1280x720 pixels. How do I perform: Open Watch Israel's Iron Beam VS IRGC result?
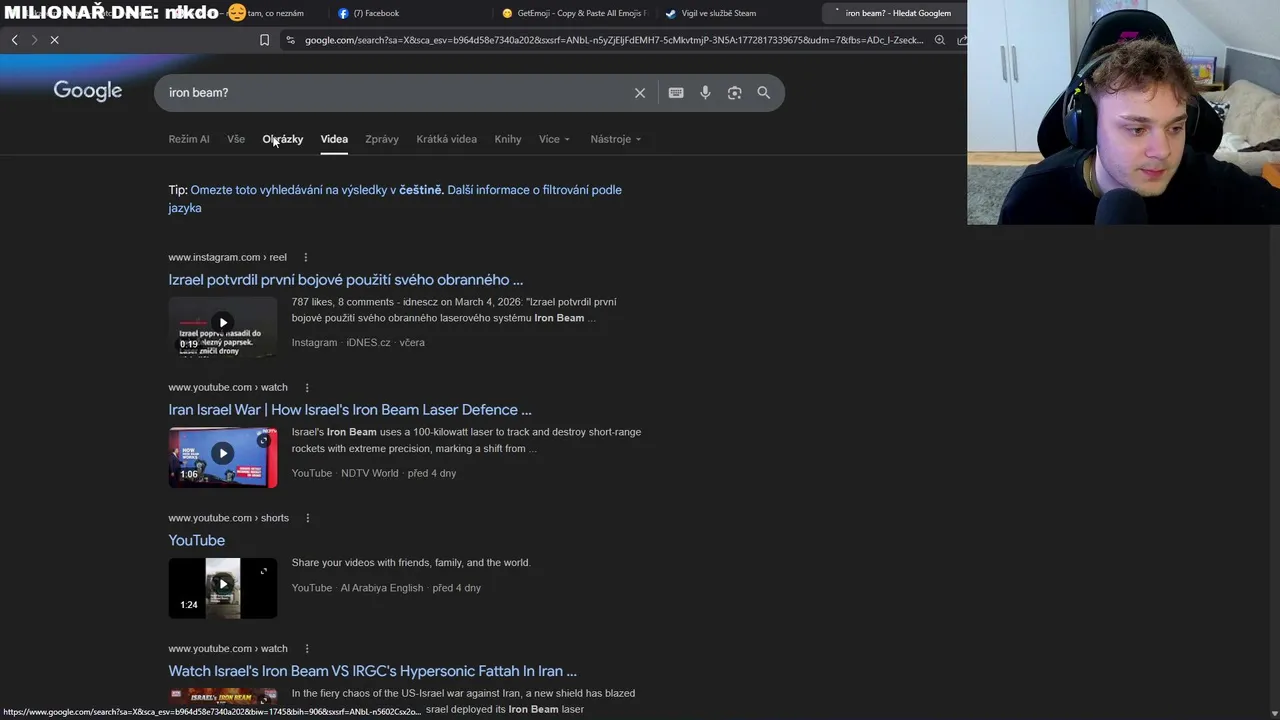coord(373,671)
